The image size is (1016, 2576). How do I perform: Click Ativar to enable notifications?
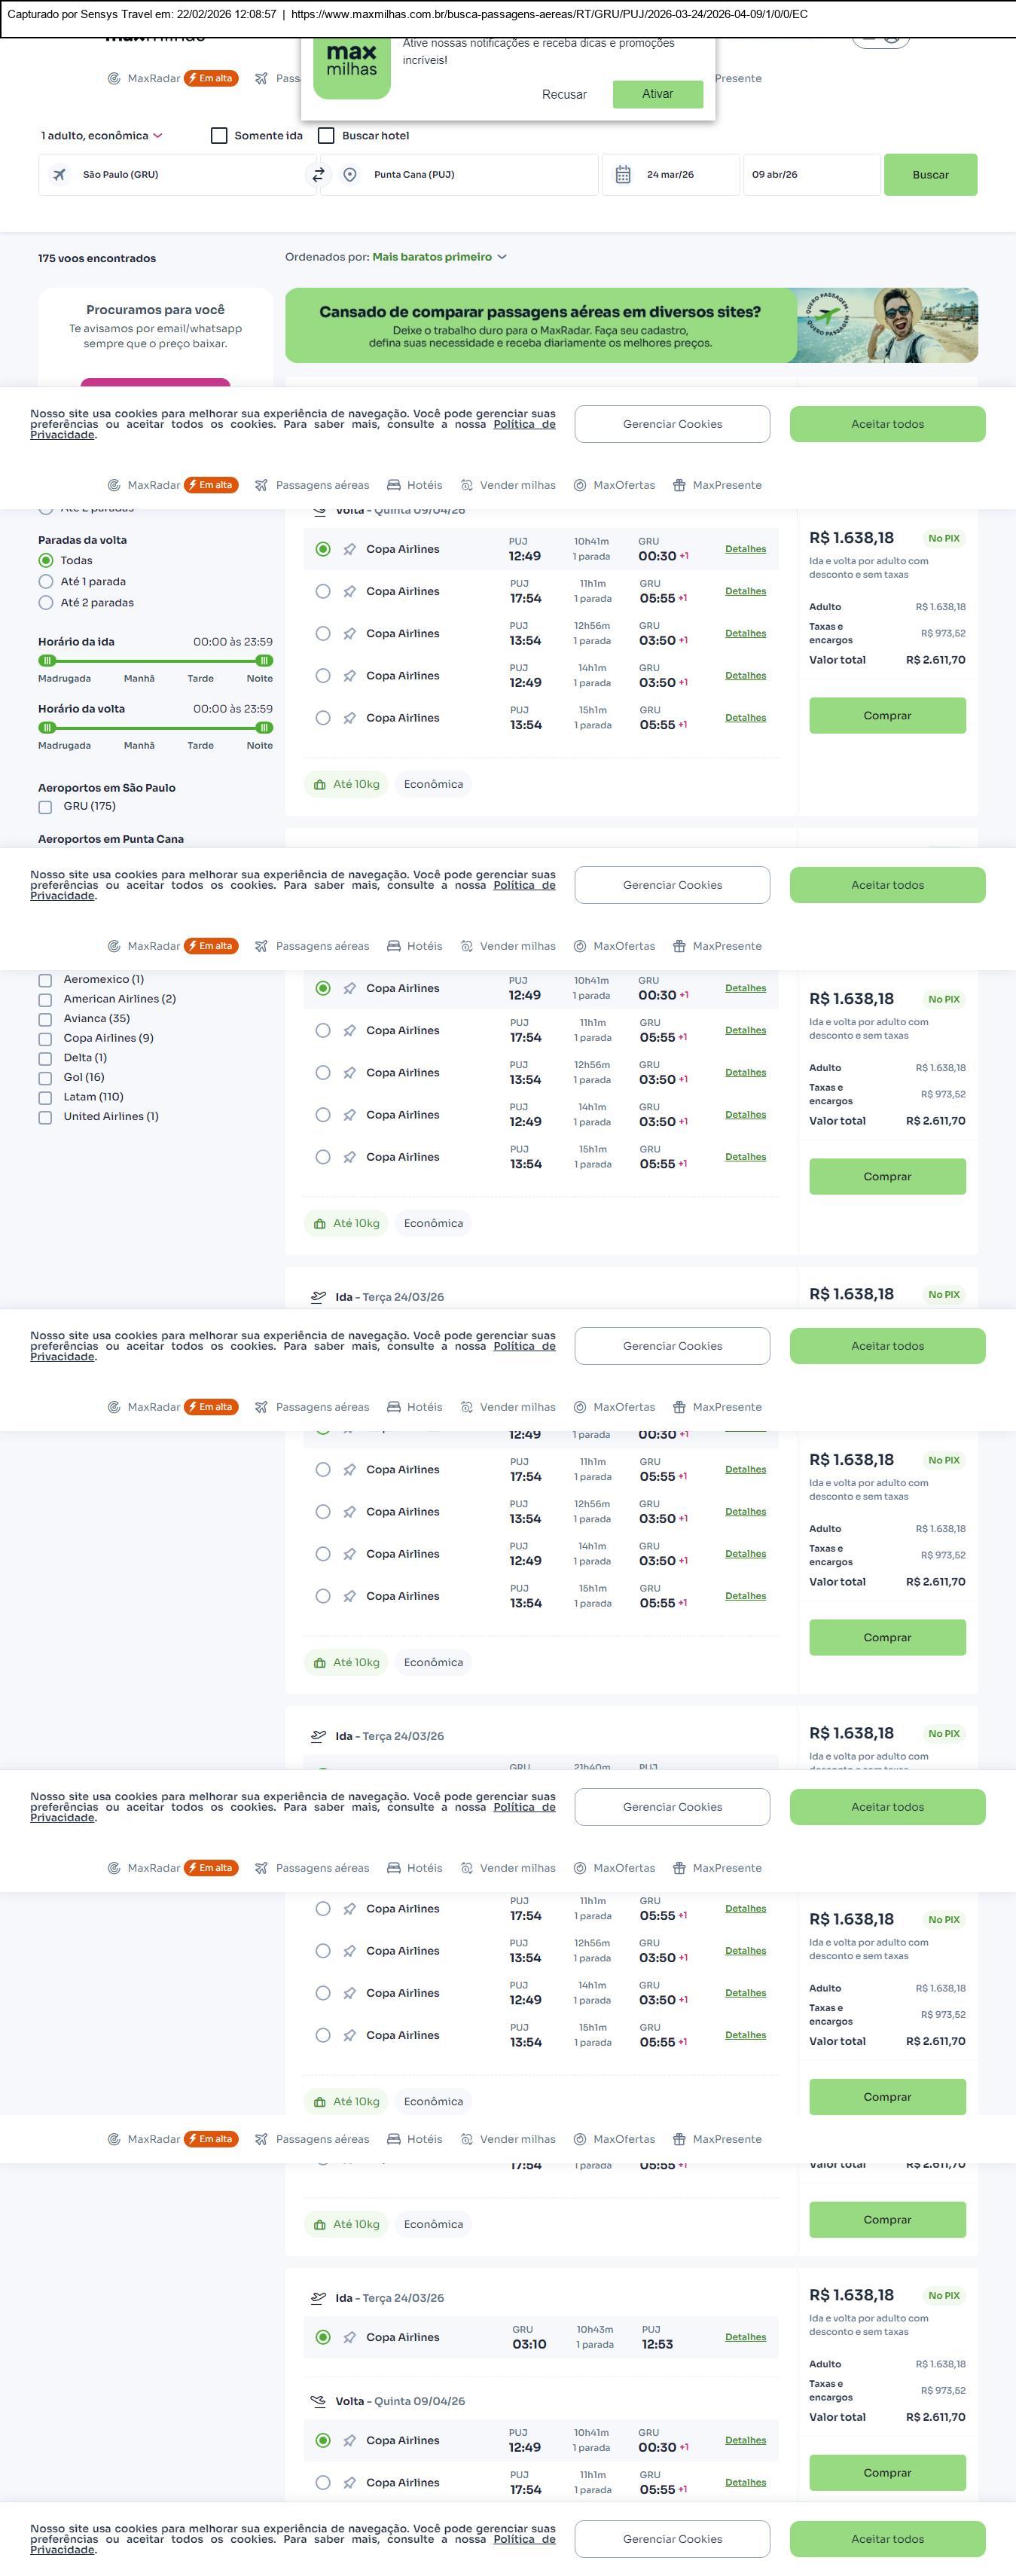tap(657, 94)
